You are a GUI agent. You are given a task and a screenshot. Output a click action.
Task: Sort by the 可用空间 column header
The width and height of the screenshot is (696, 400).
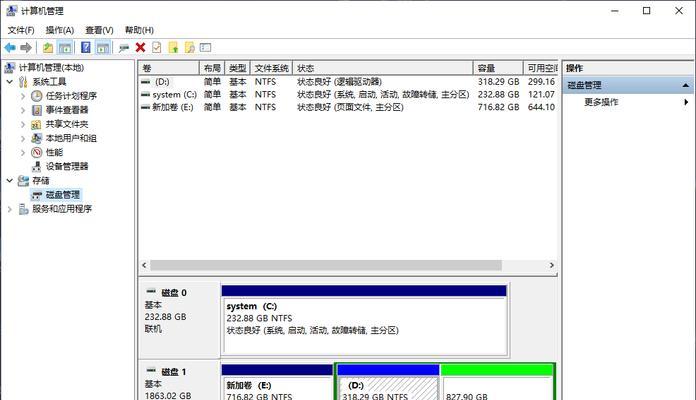tap(541, 68)
